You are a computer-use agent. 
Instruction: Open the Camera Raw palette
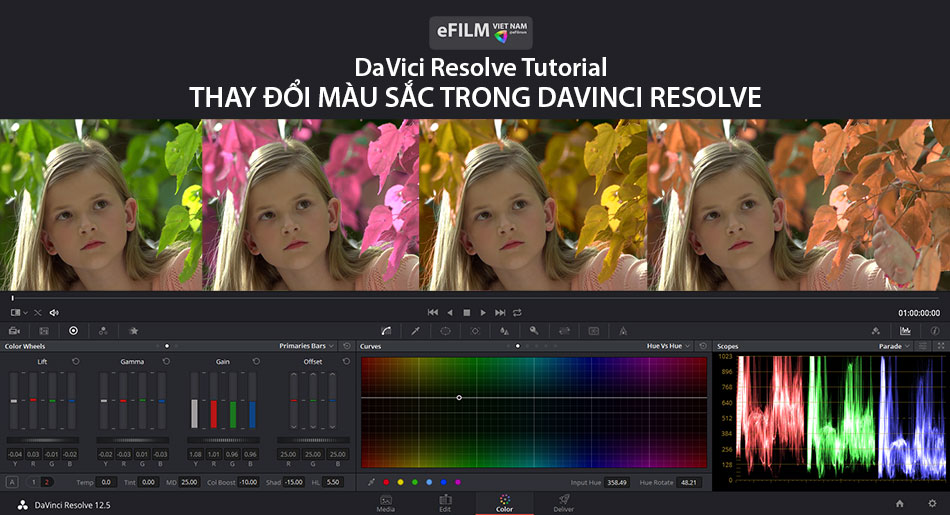(x=14, y=331)
